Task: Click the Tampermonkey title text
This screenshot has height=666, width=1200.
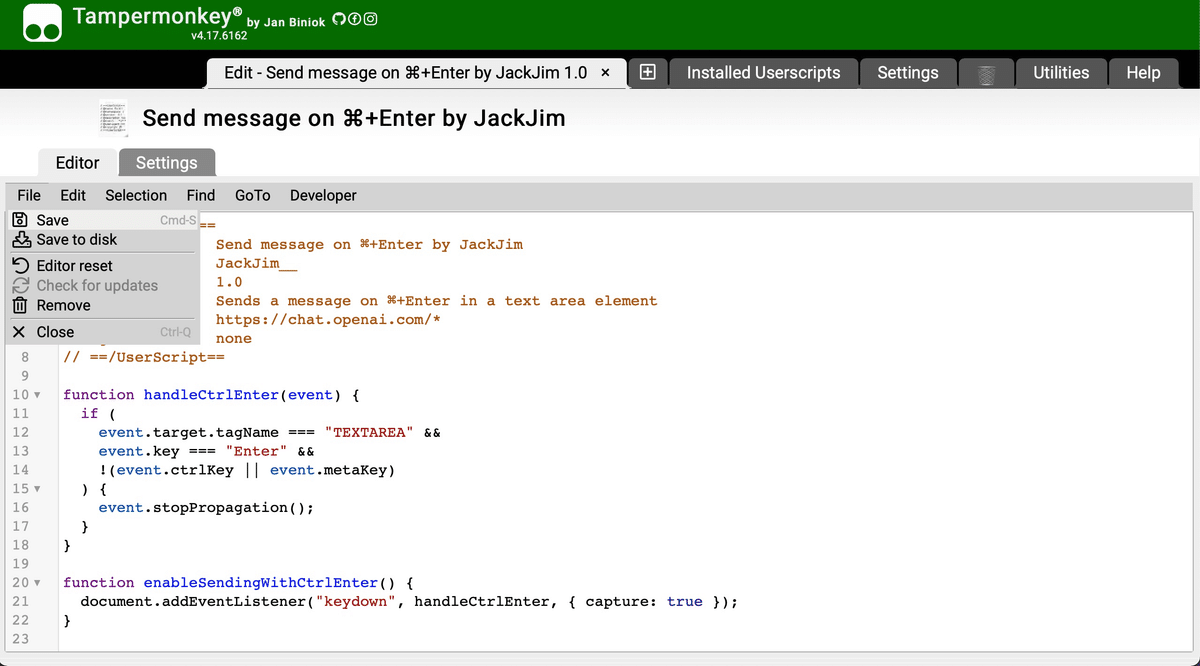Action: pos(157,16)
